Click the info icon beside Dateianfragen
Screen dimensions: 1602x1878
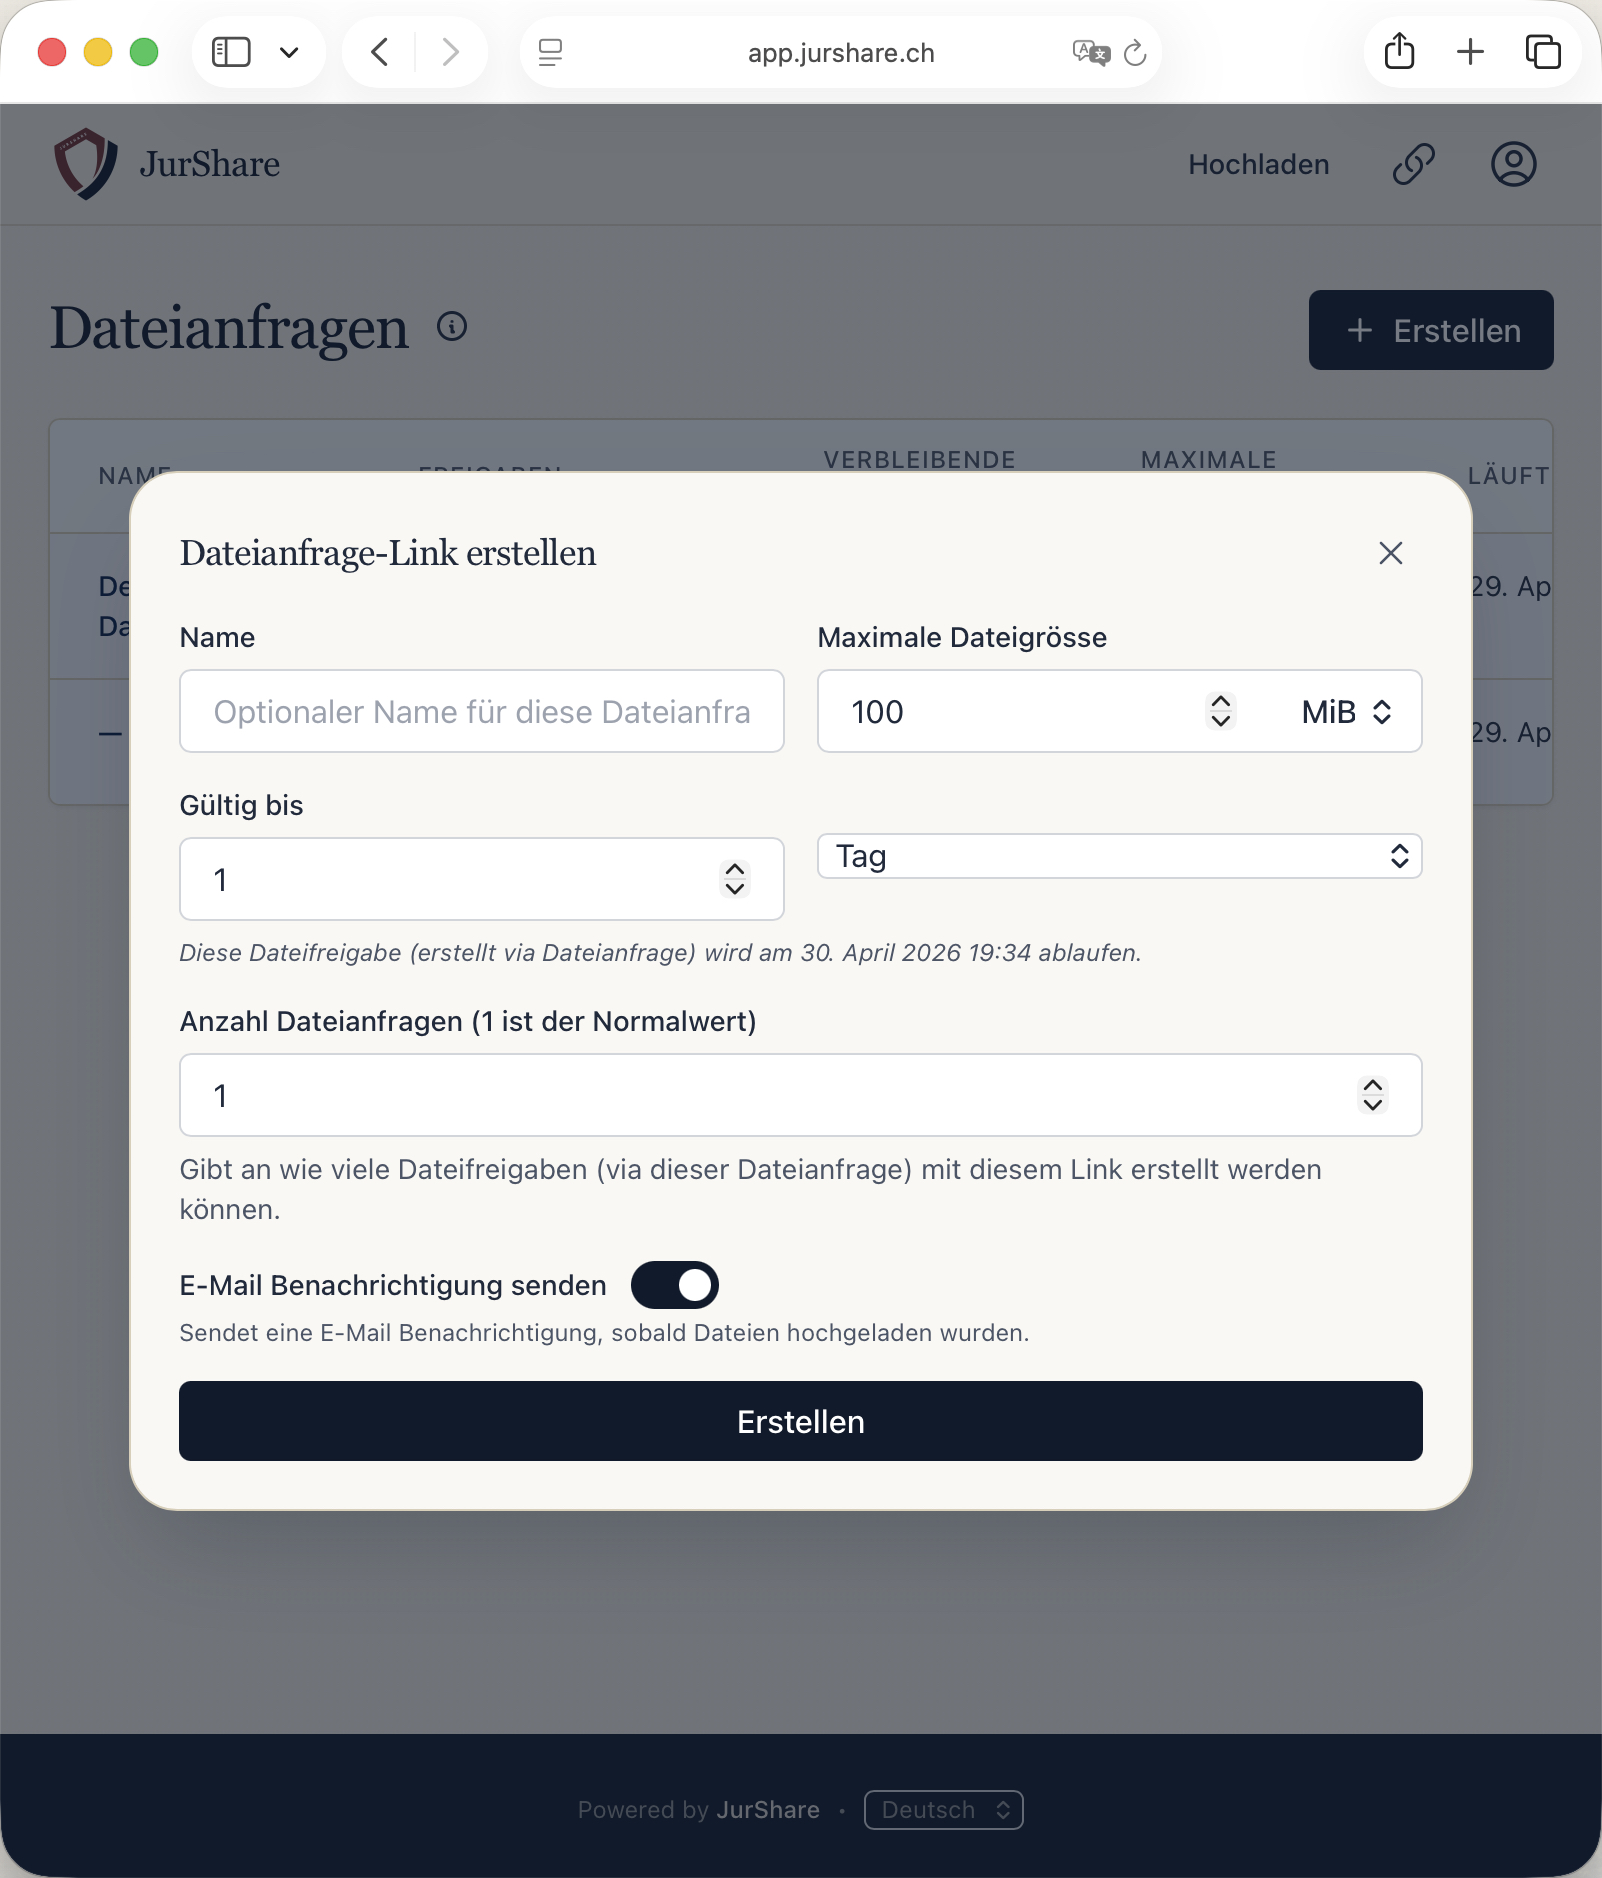coord(452,326)
